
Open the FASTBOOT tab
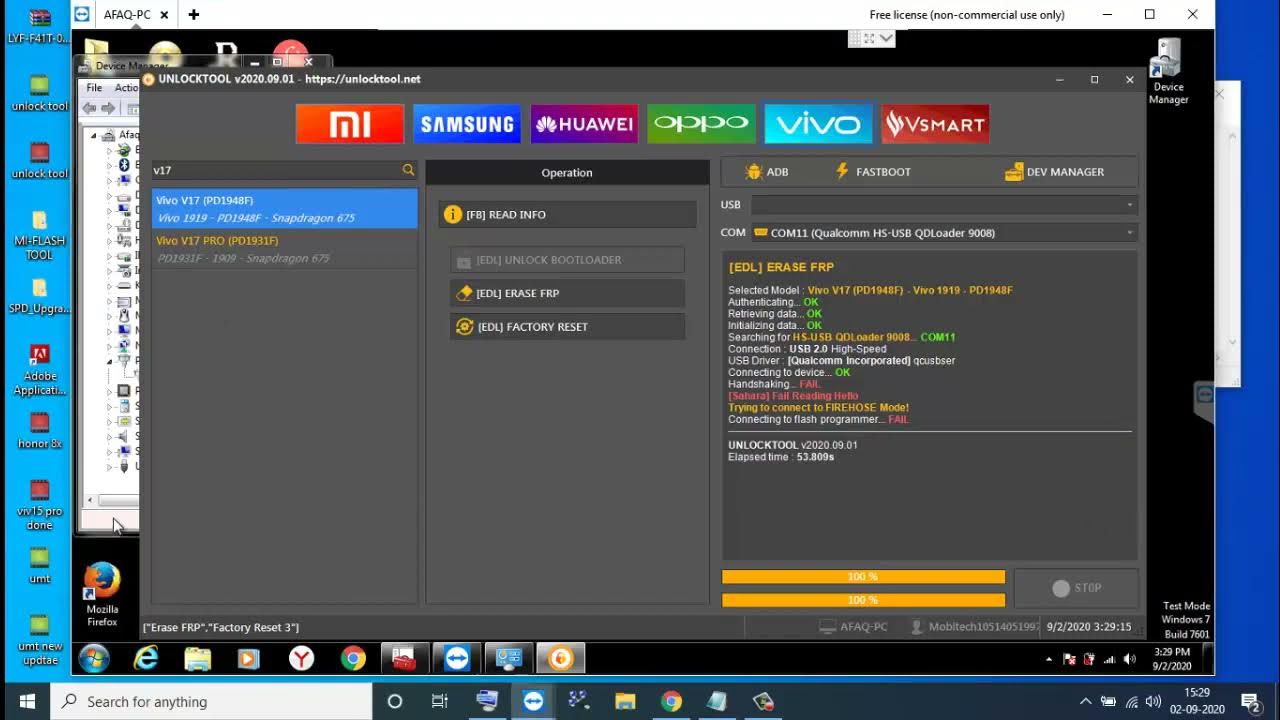click(873, 172)
